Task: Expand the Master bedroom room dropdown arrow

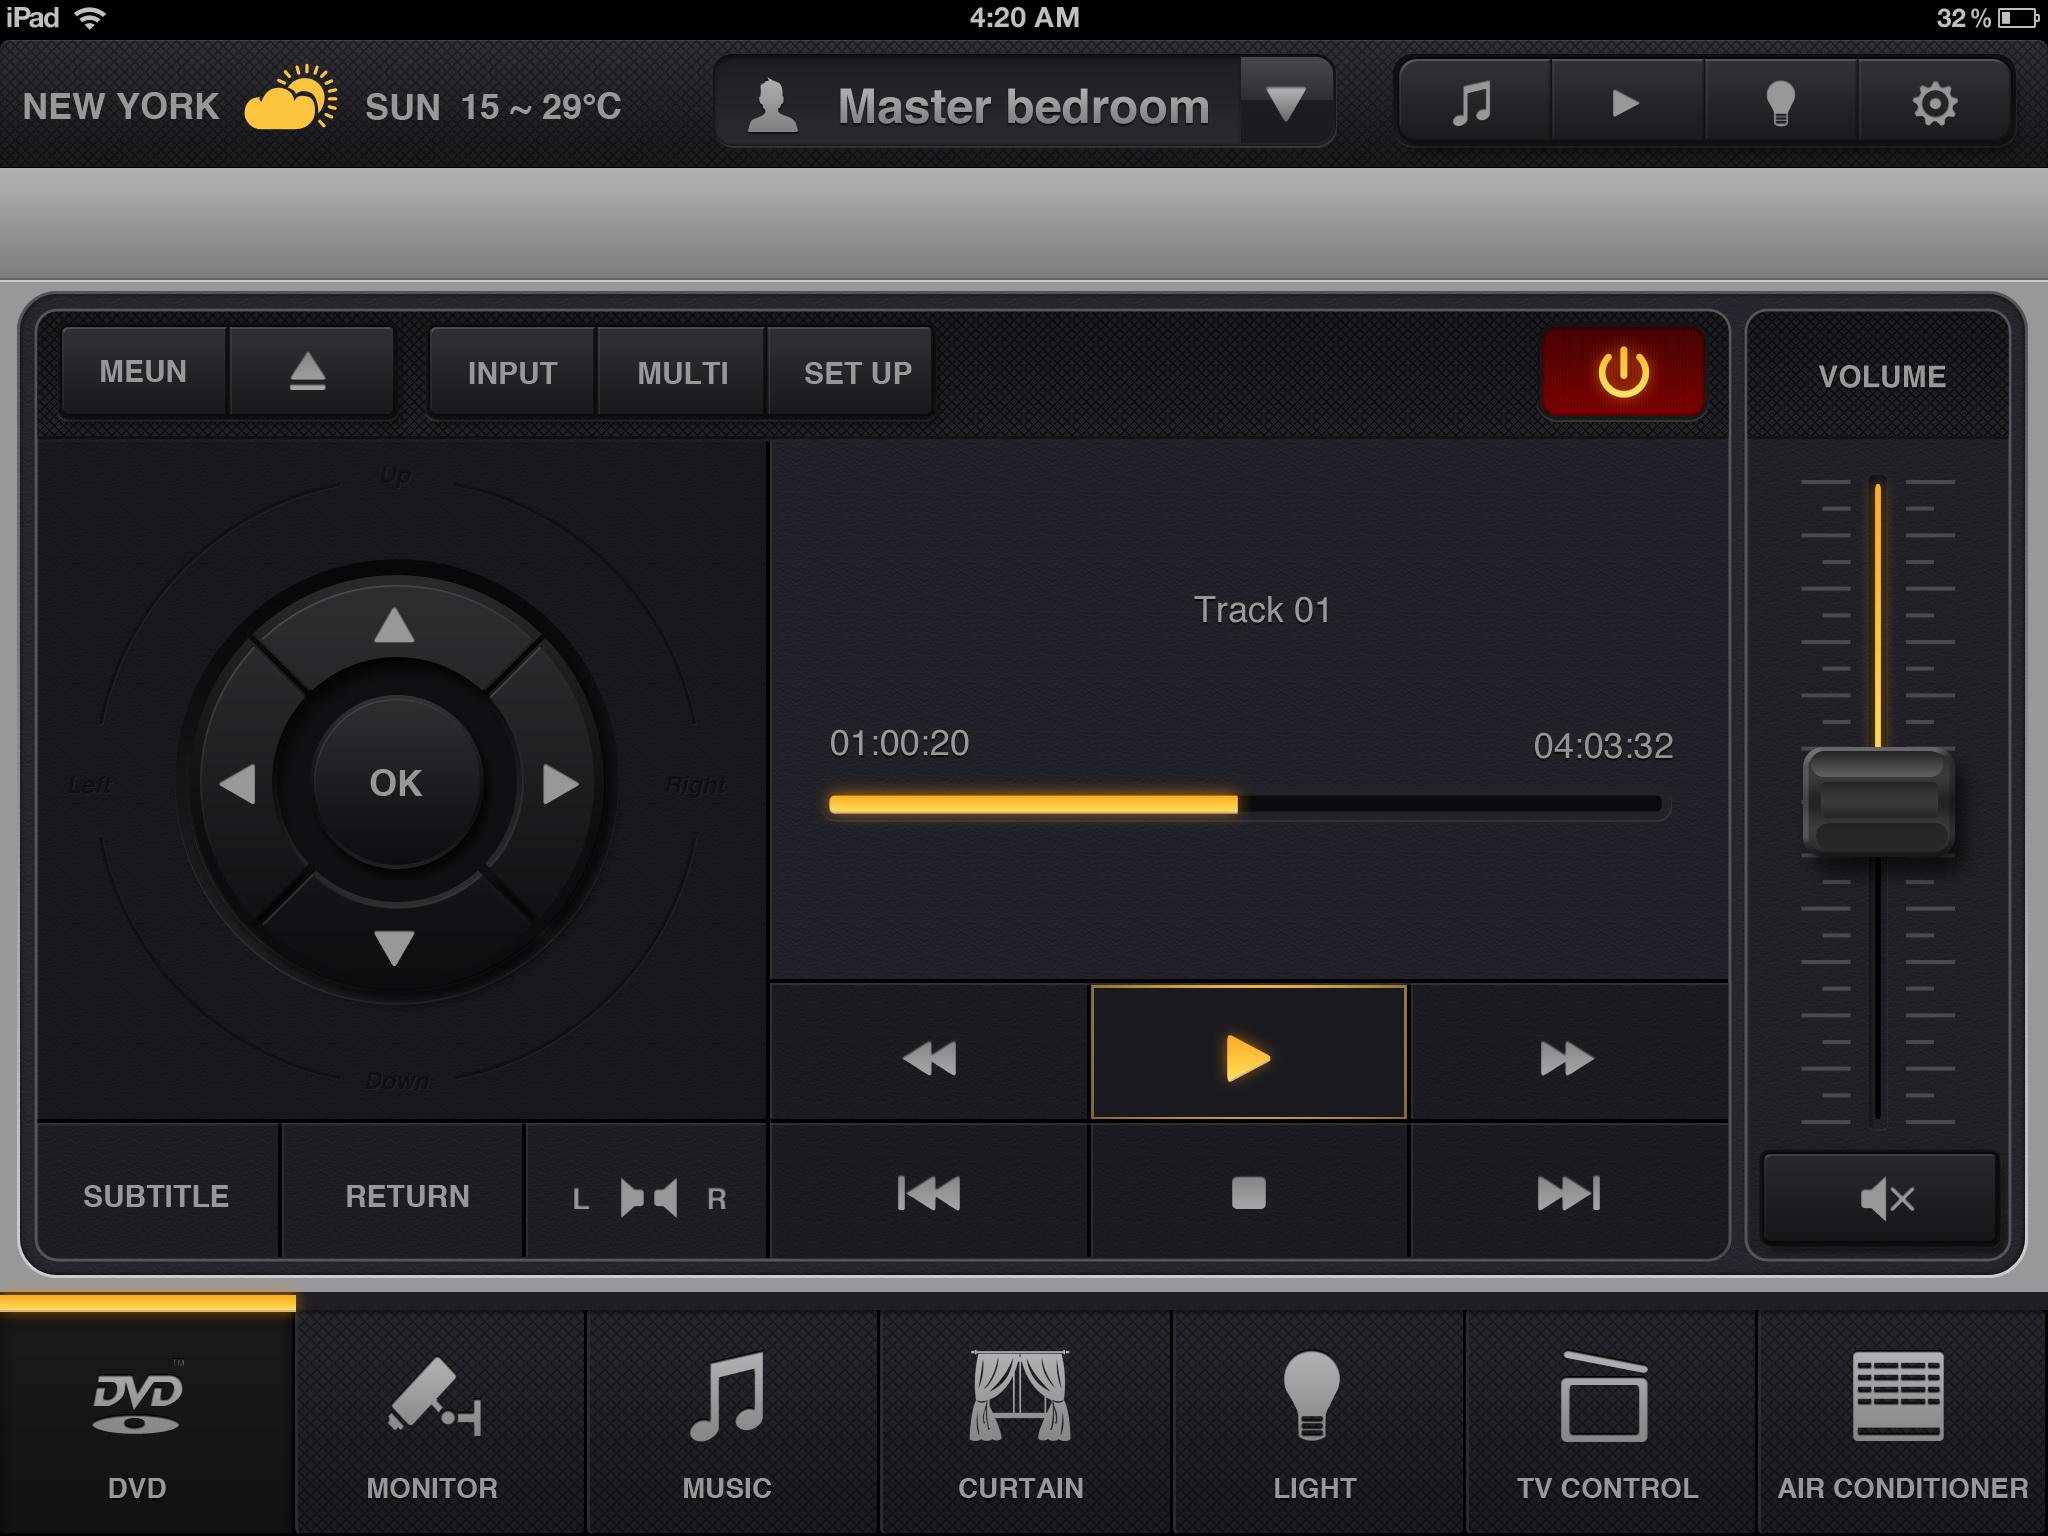Action: coord(1285,103)
